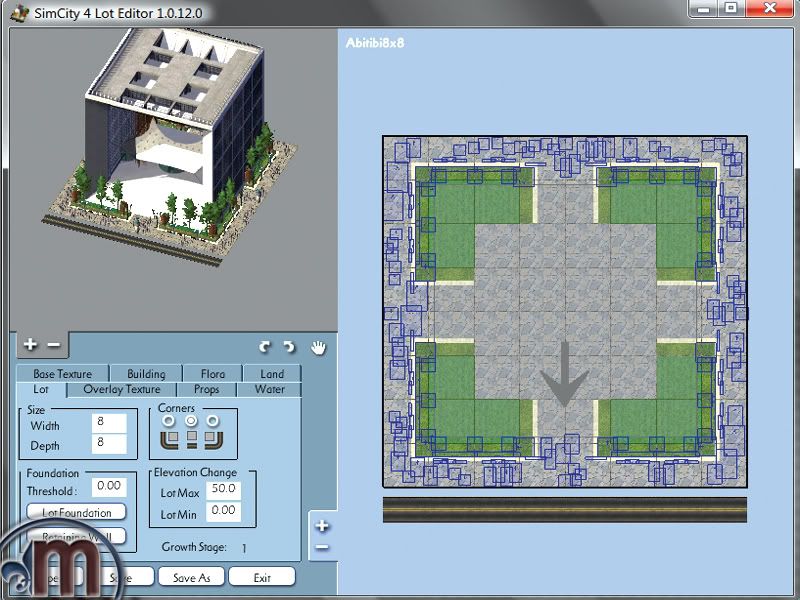Rotate the building preview clockwise
The width and height of the screenshot is (800, 600).
pos(289,347)
